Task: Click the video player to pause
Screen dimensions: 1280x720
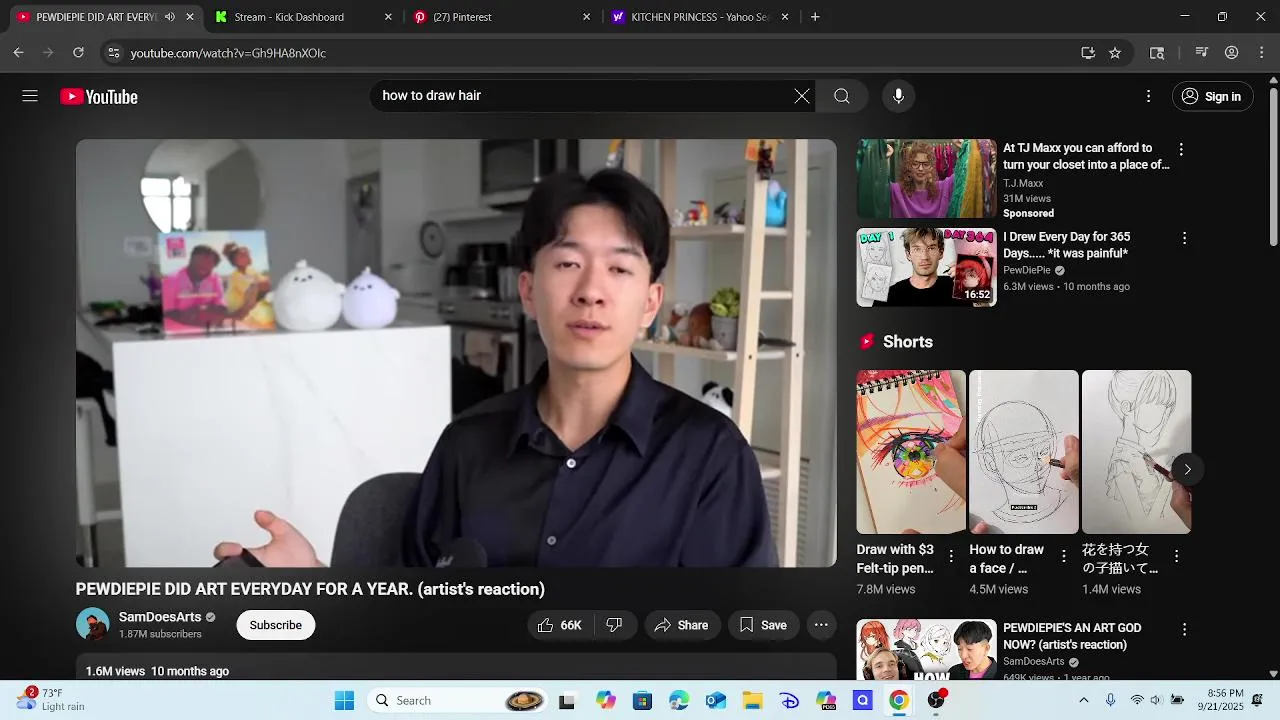Action: (456, 353)
